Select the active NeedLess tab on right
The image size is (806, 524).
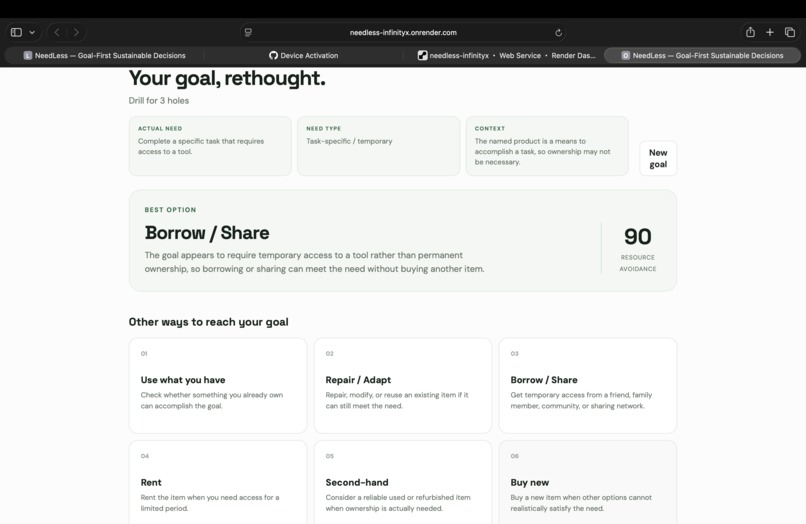tap(702, 55)
